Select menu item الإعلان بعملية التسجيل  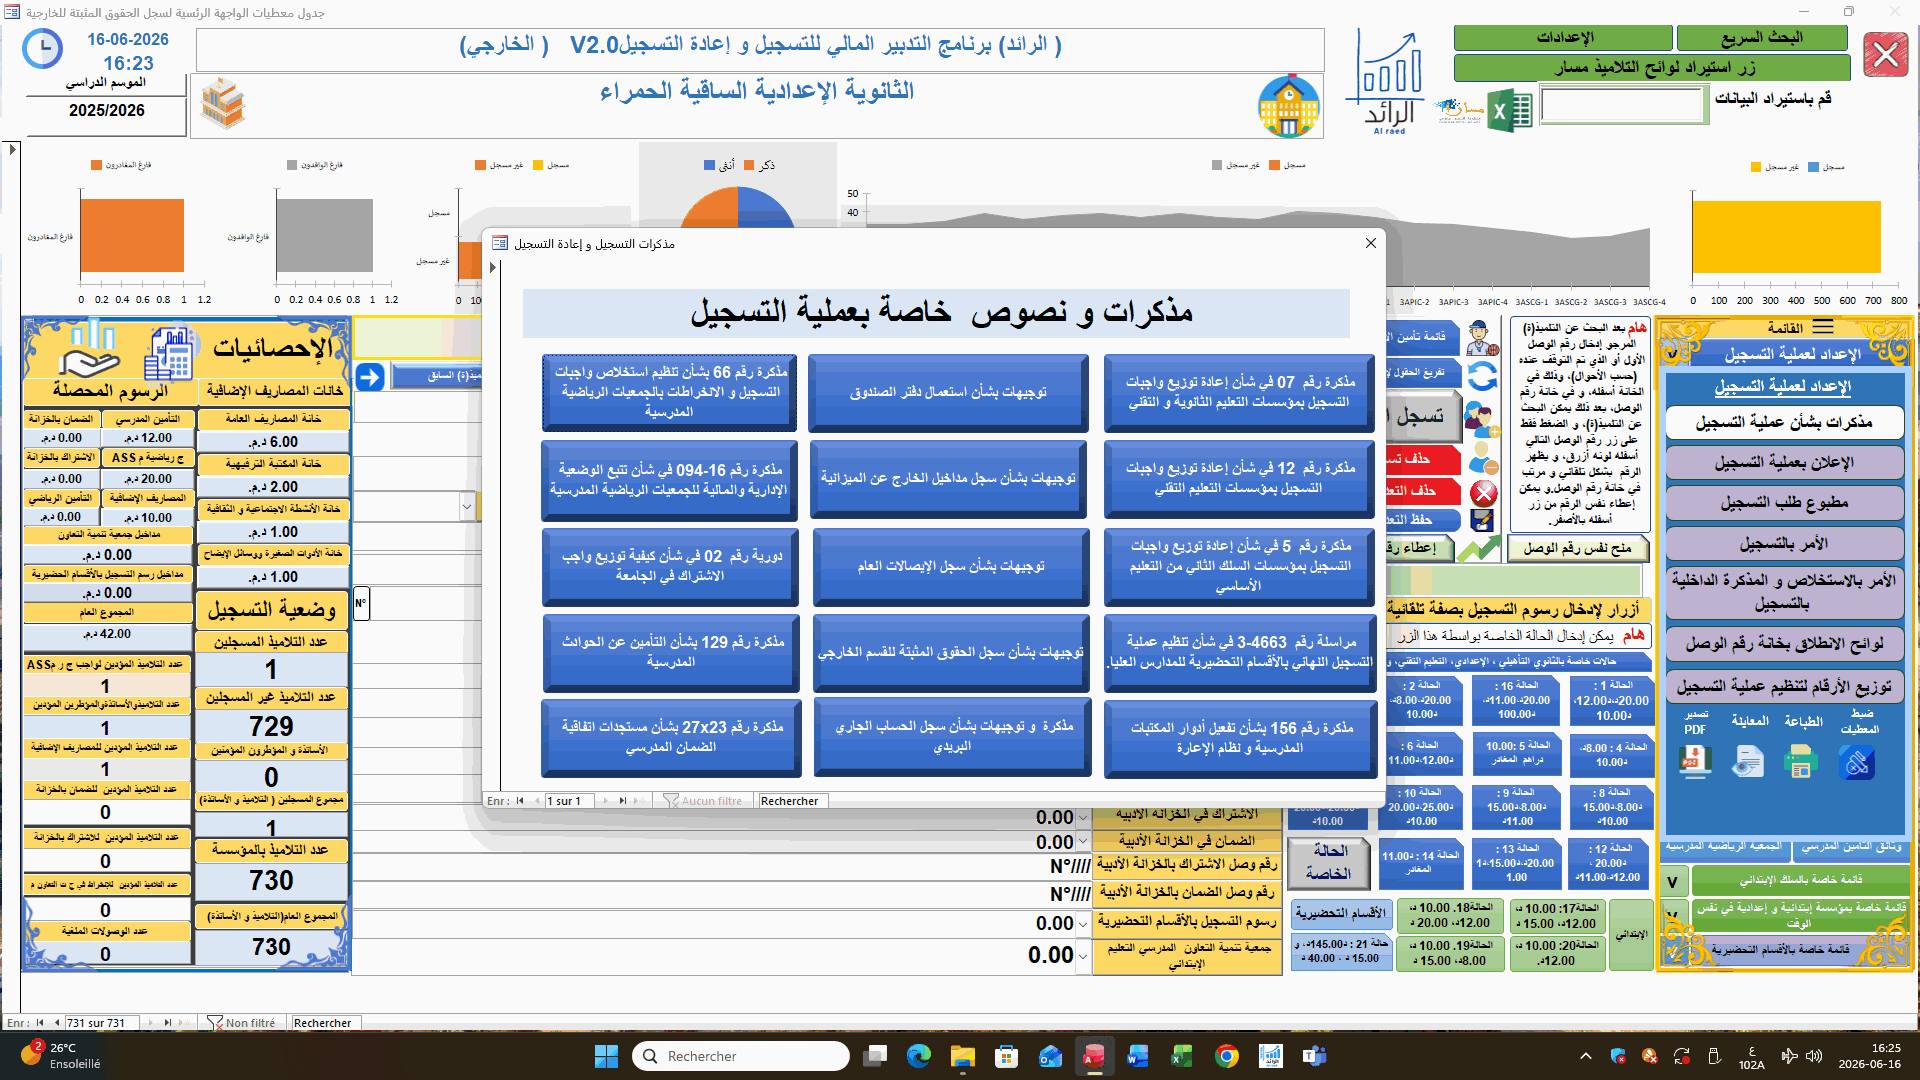pyautogui.click(x=1784, y=462)
